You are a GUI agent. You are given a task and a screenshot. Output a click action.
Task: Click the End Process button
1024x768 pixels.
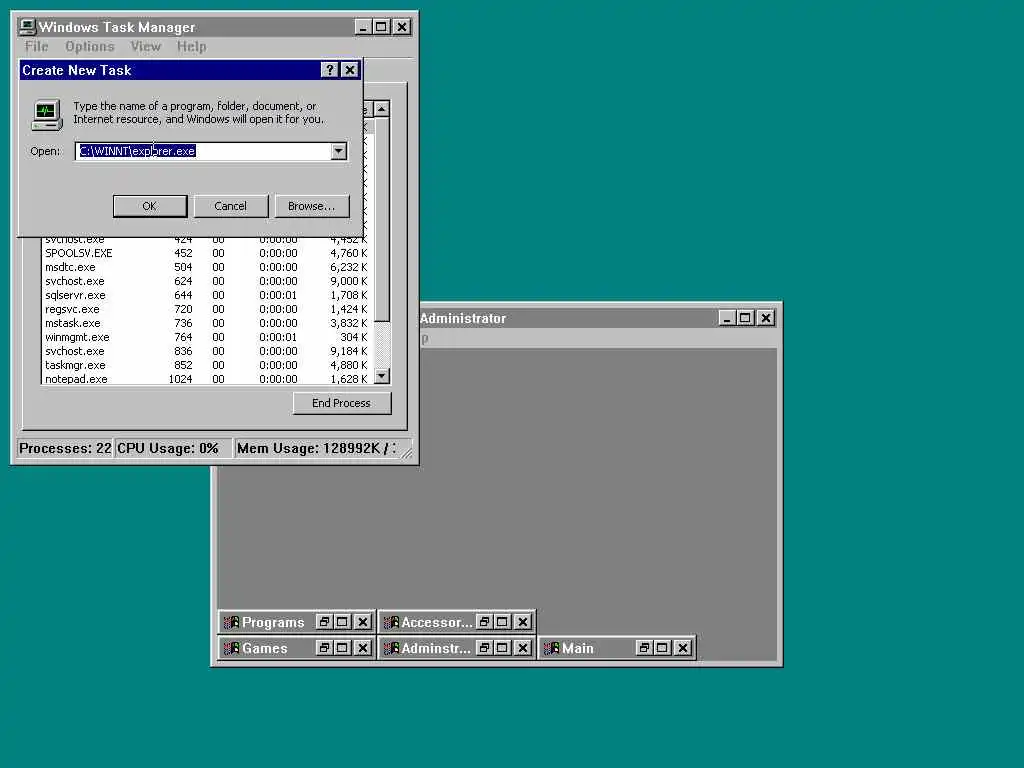click(x=342, y=403)
